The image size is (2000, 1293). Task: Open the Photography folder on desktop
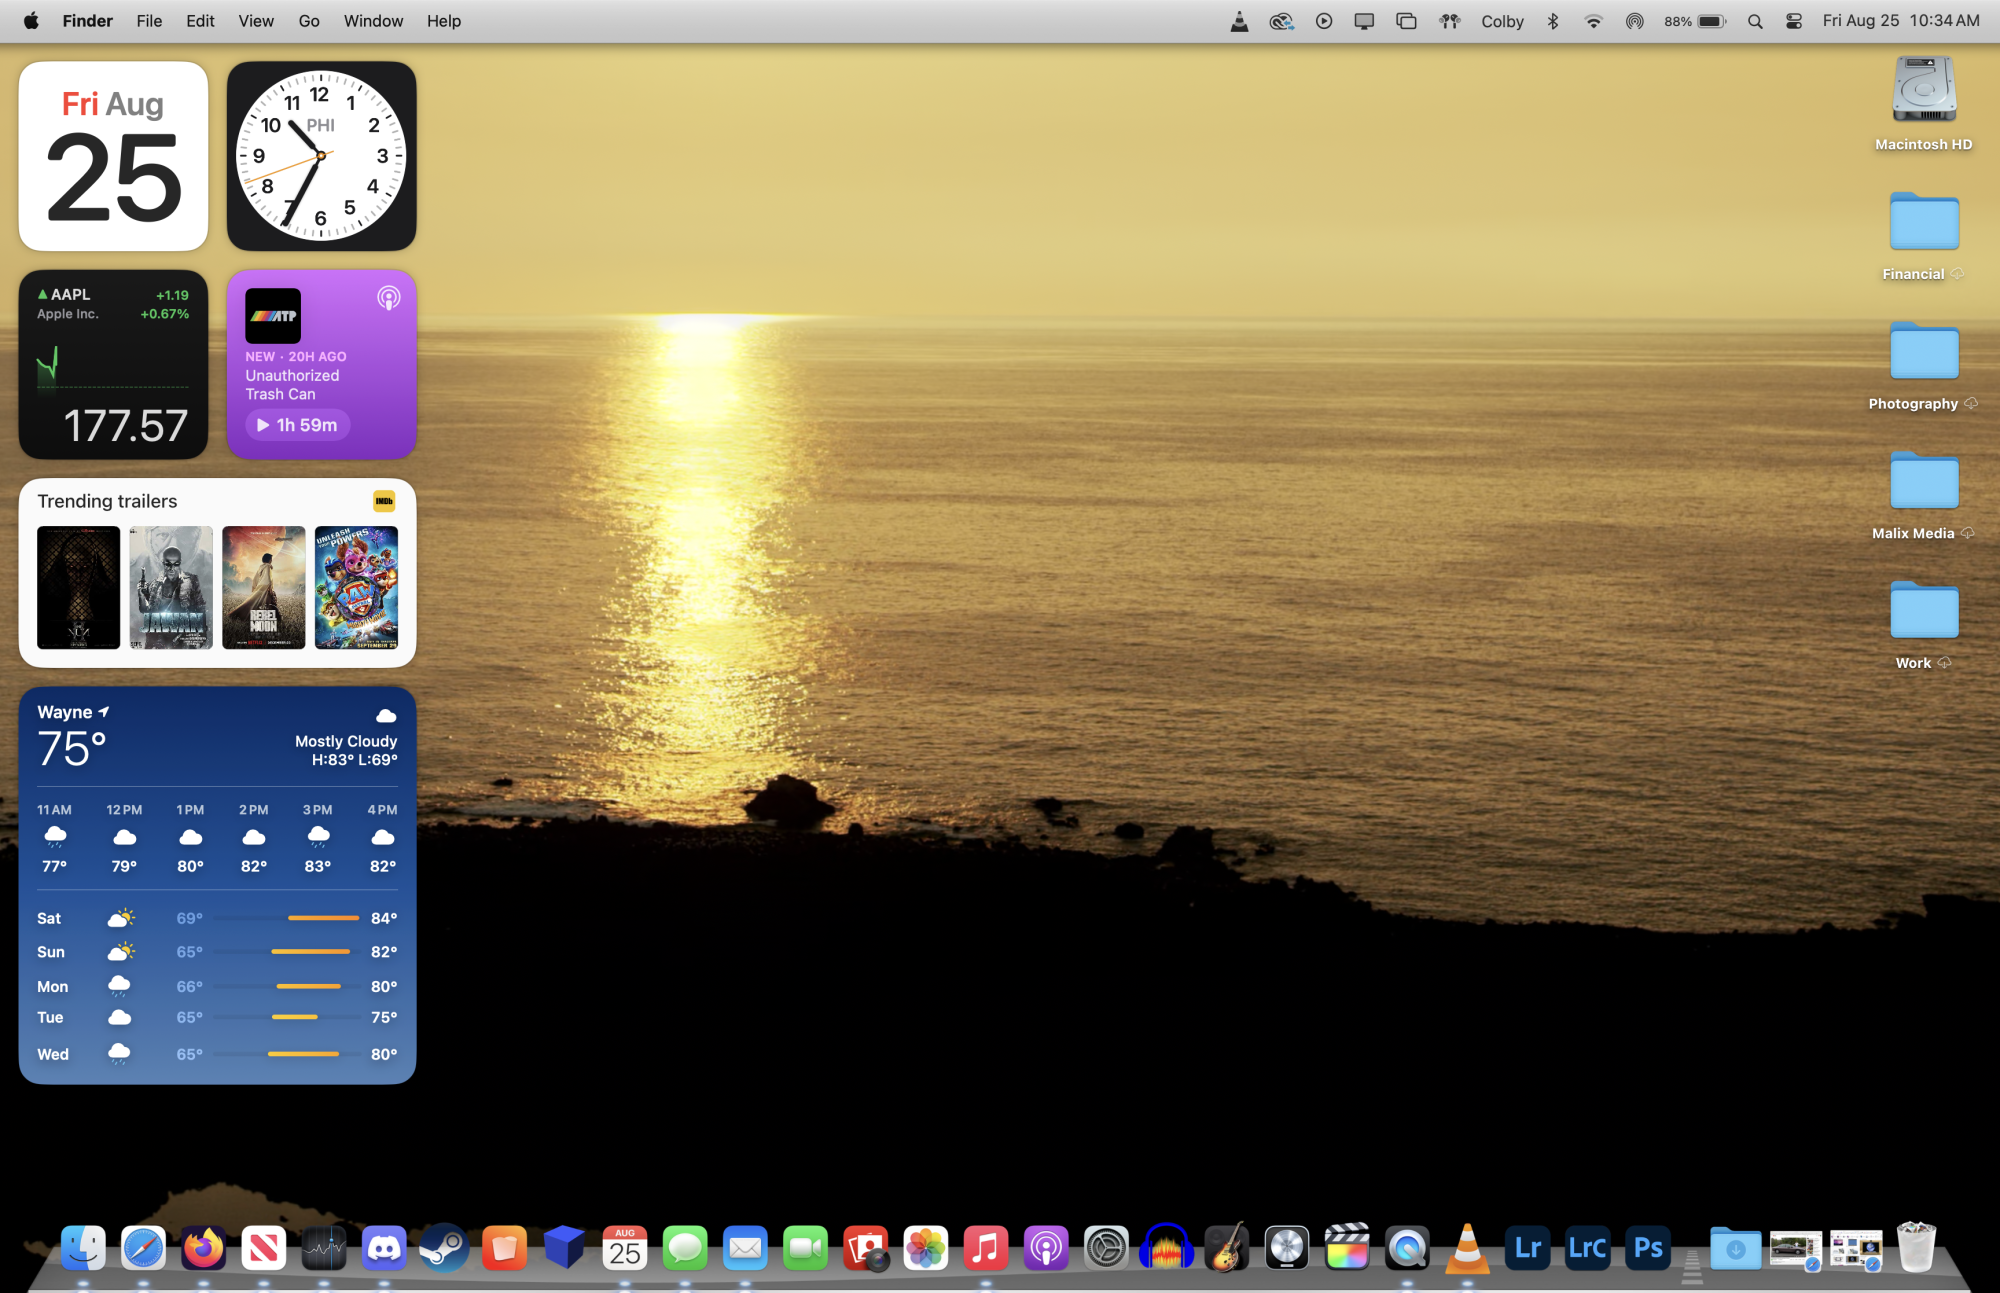coord(1924,353)
